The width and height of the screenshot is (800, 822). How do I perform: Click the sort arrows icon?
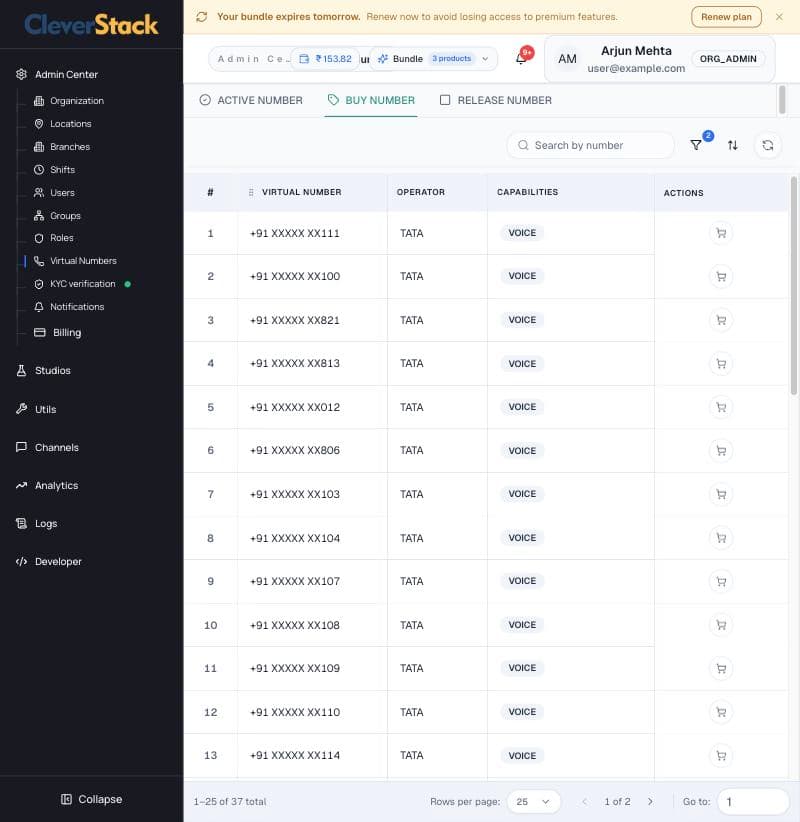point(733,145)
